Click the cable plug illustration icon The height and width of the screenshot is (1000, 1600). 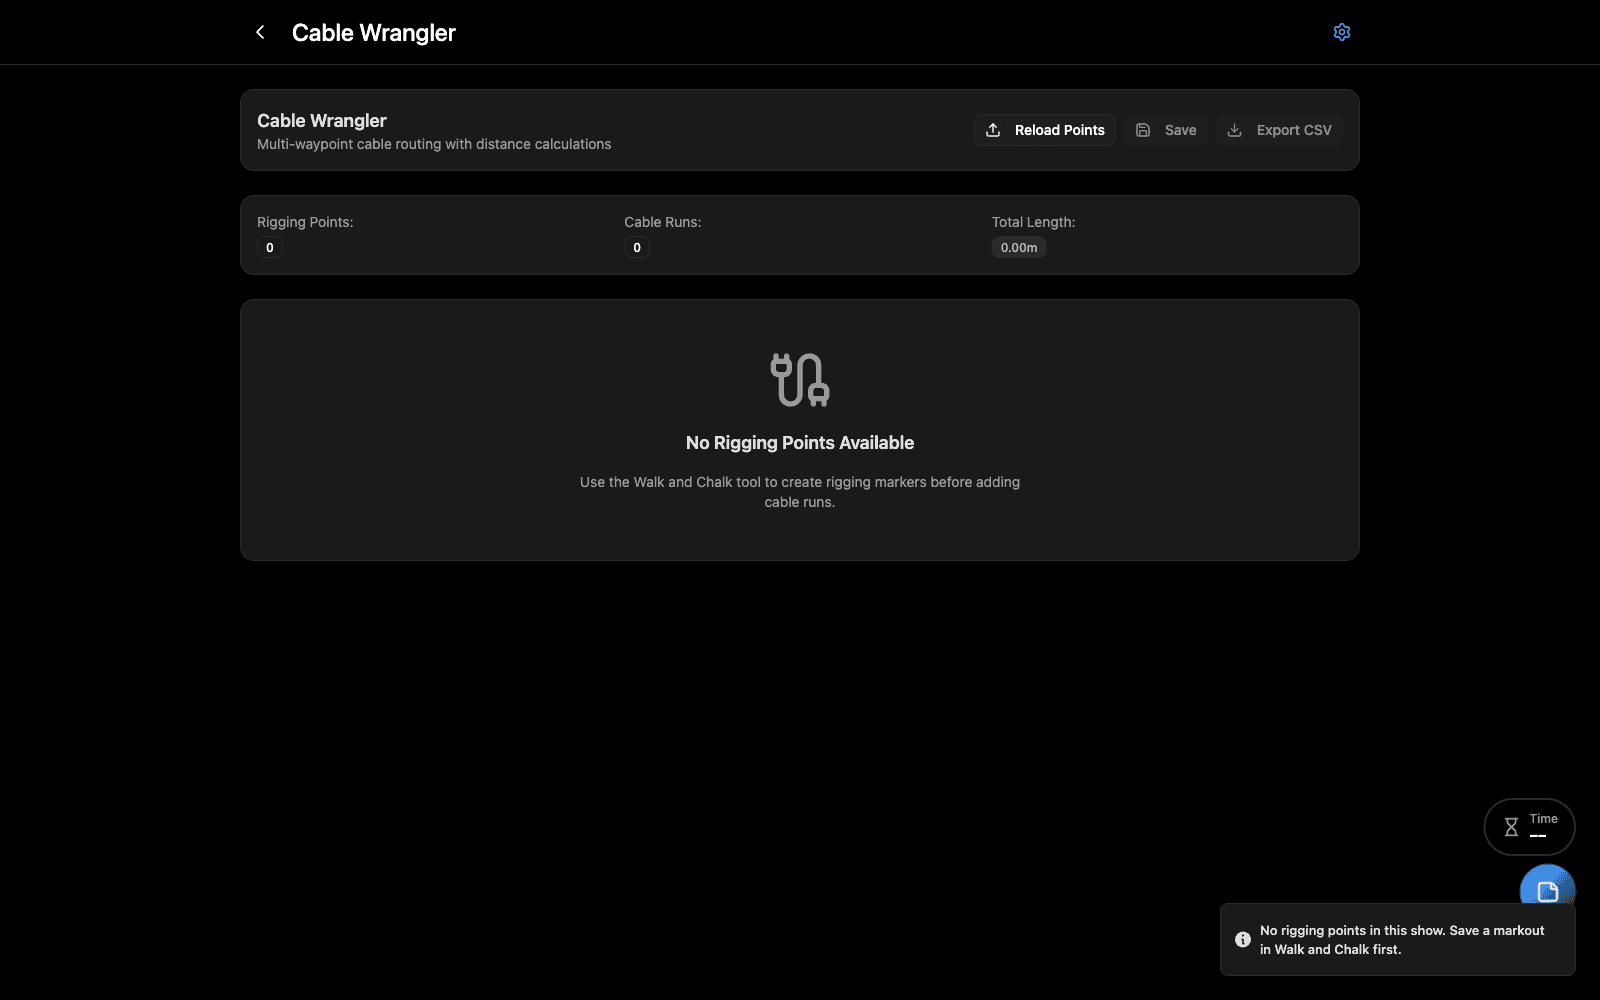(800, 380)
